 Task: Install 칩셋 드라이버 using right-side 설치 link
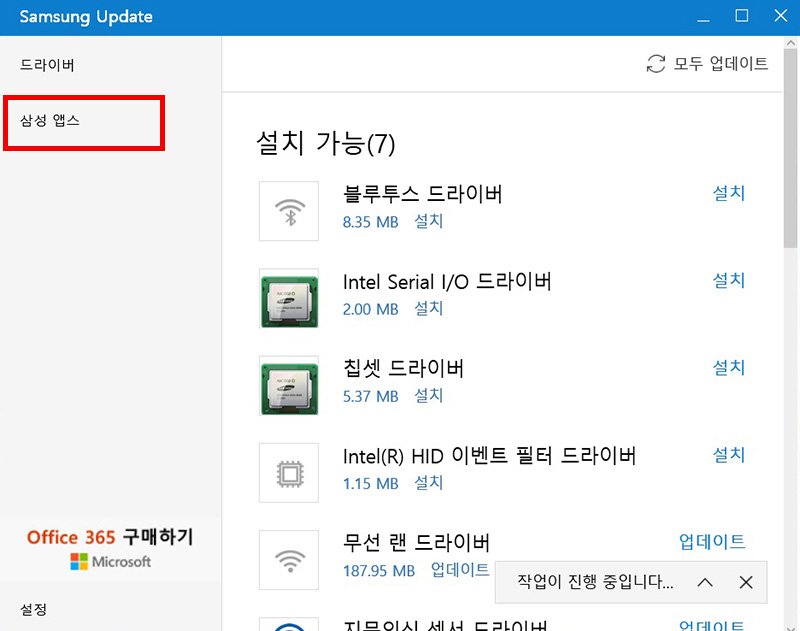pos(729,367)
